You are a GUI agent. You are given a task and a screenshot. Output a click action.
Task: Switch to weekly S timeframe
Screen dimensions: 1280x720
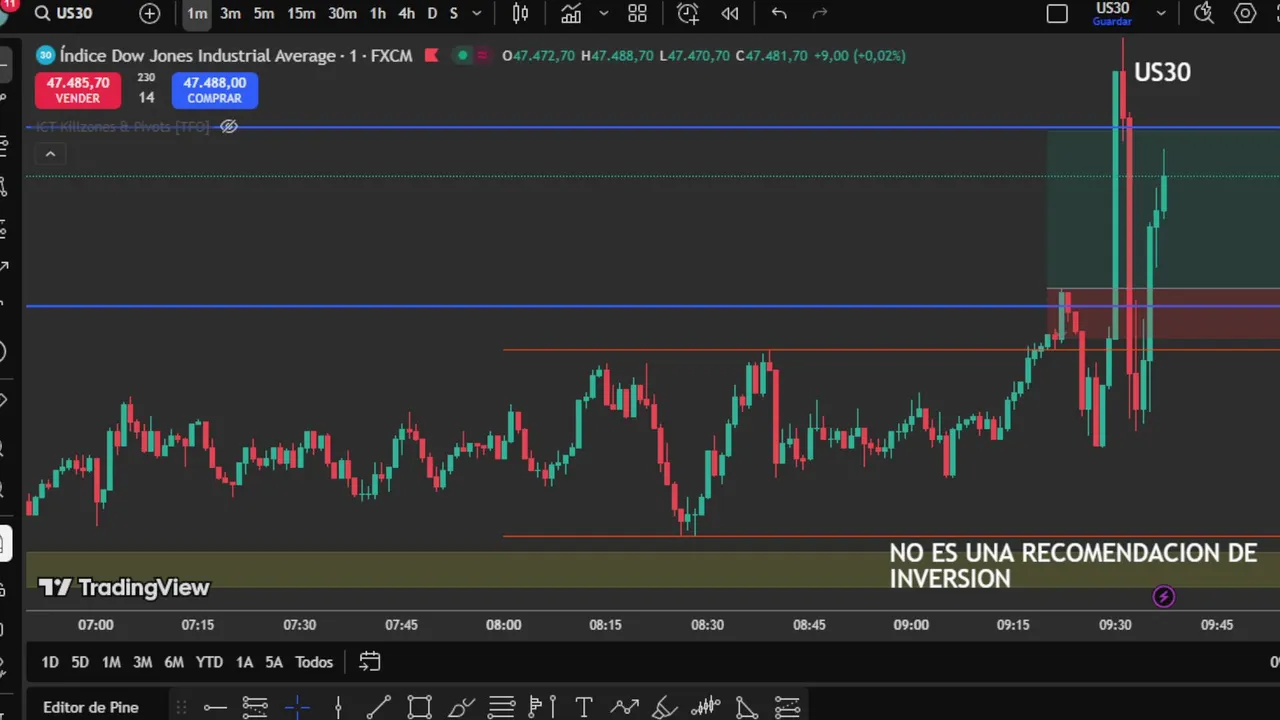[x=454, y=13]
